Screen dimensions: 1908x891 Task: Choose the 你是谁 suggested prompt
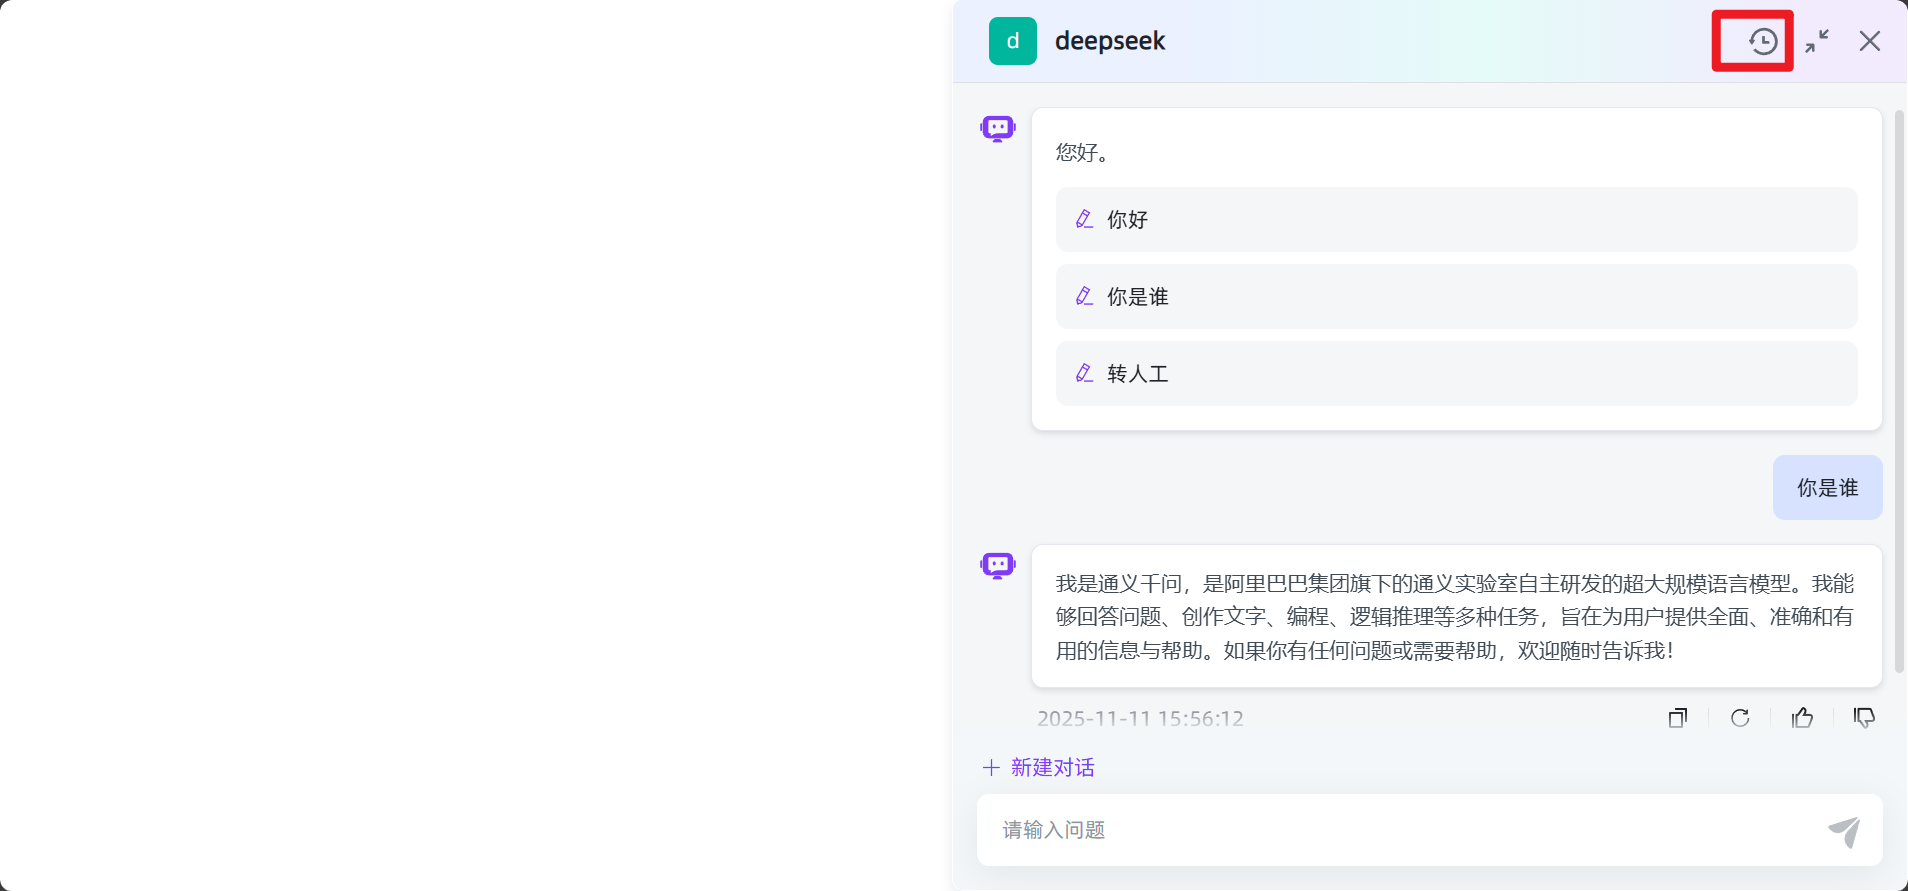tap(1456, 296)
